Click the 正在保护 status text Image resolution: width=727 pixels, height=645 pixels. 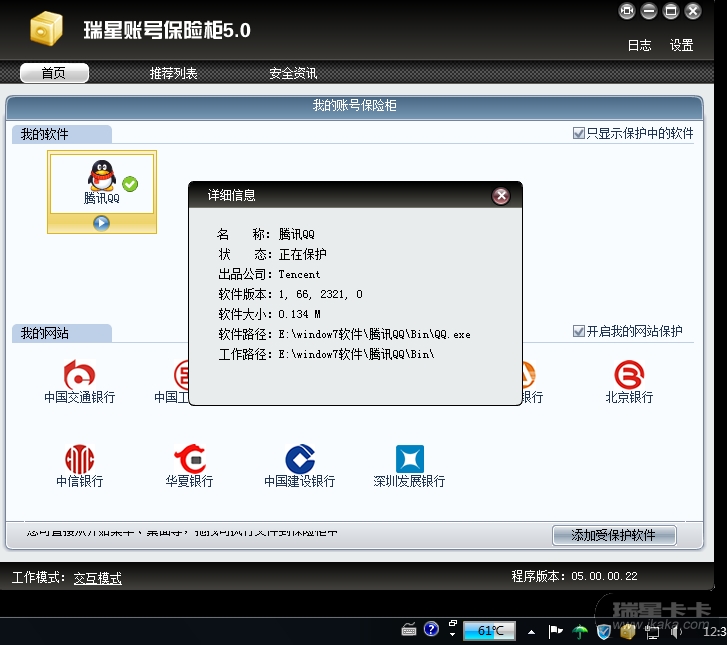(303, 255)
